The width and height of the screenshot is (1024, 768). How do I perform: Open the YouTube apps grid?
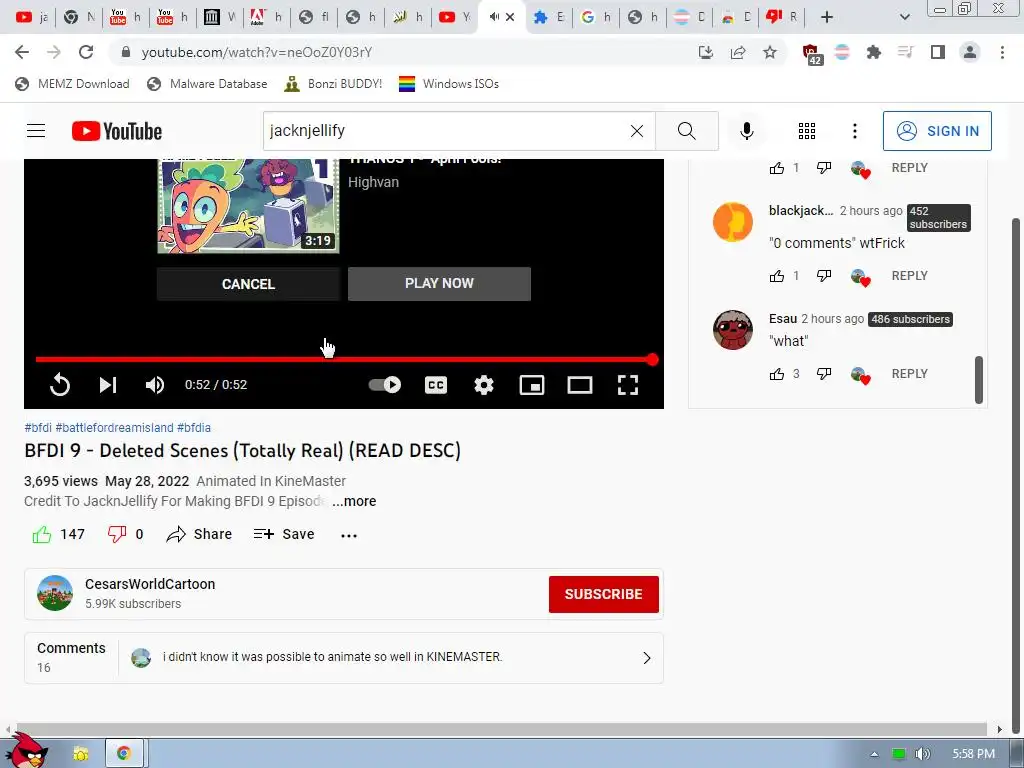807,131
